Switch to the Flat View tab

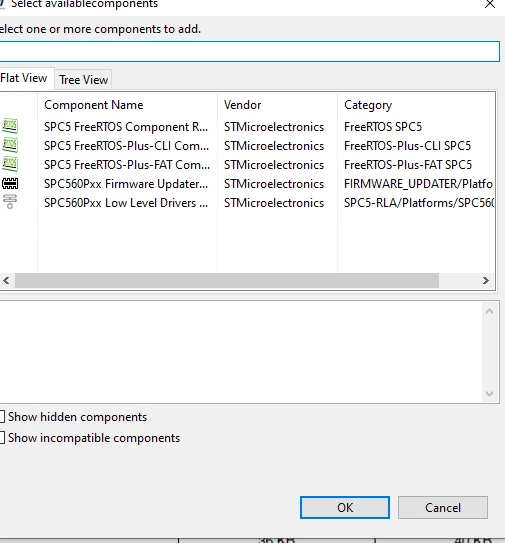click(x=26, y=78)
